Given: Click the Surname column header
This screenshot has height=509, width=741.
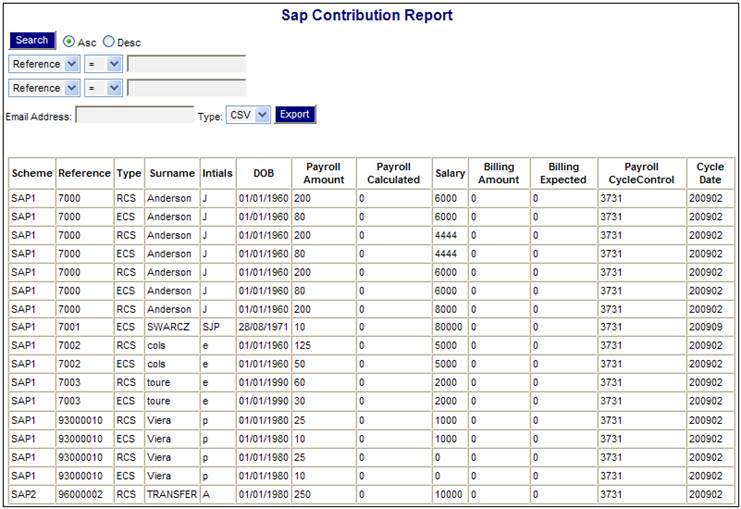Looking at the screenshot, I should (172, 173).
